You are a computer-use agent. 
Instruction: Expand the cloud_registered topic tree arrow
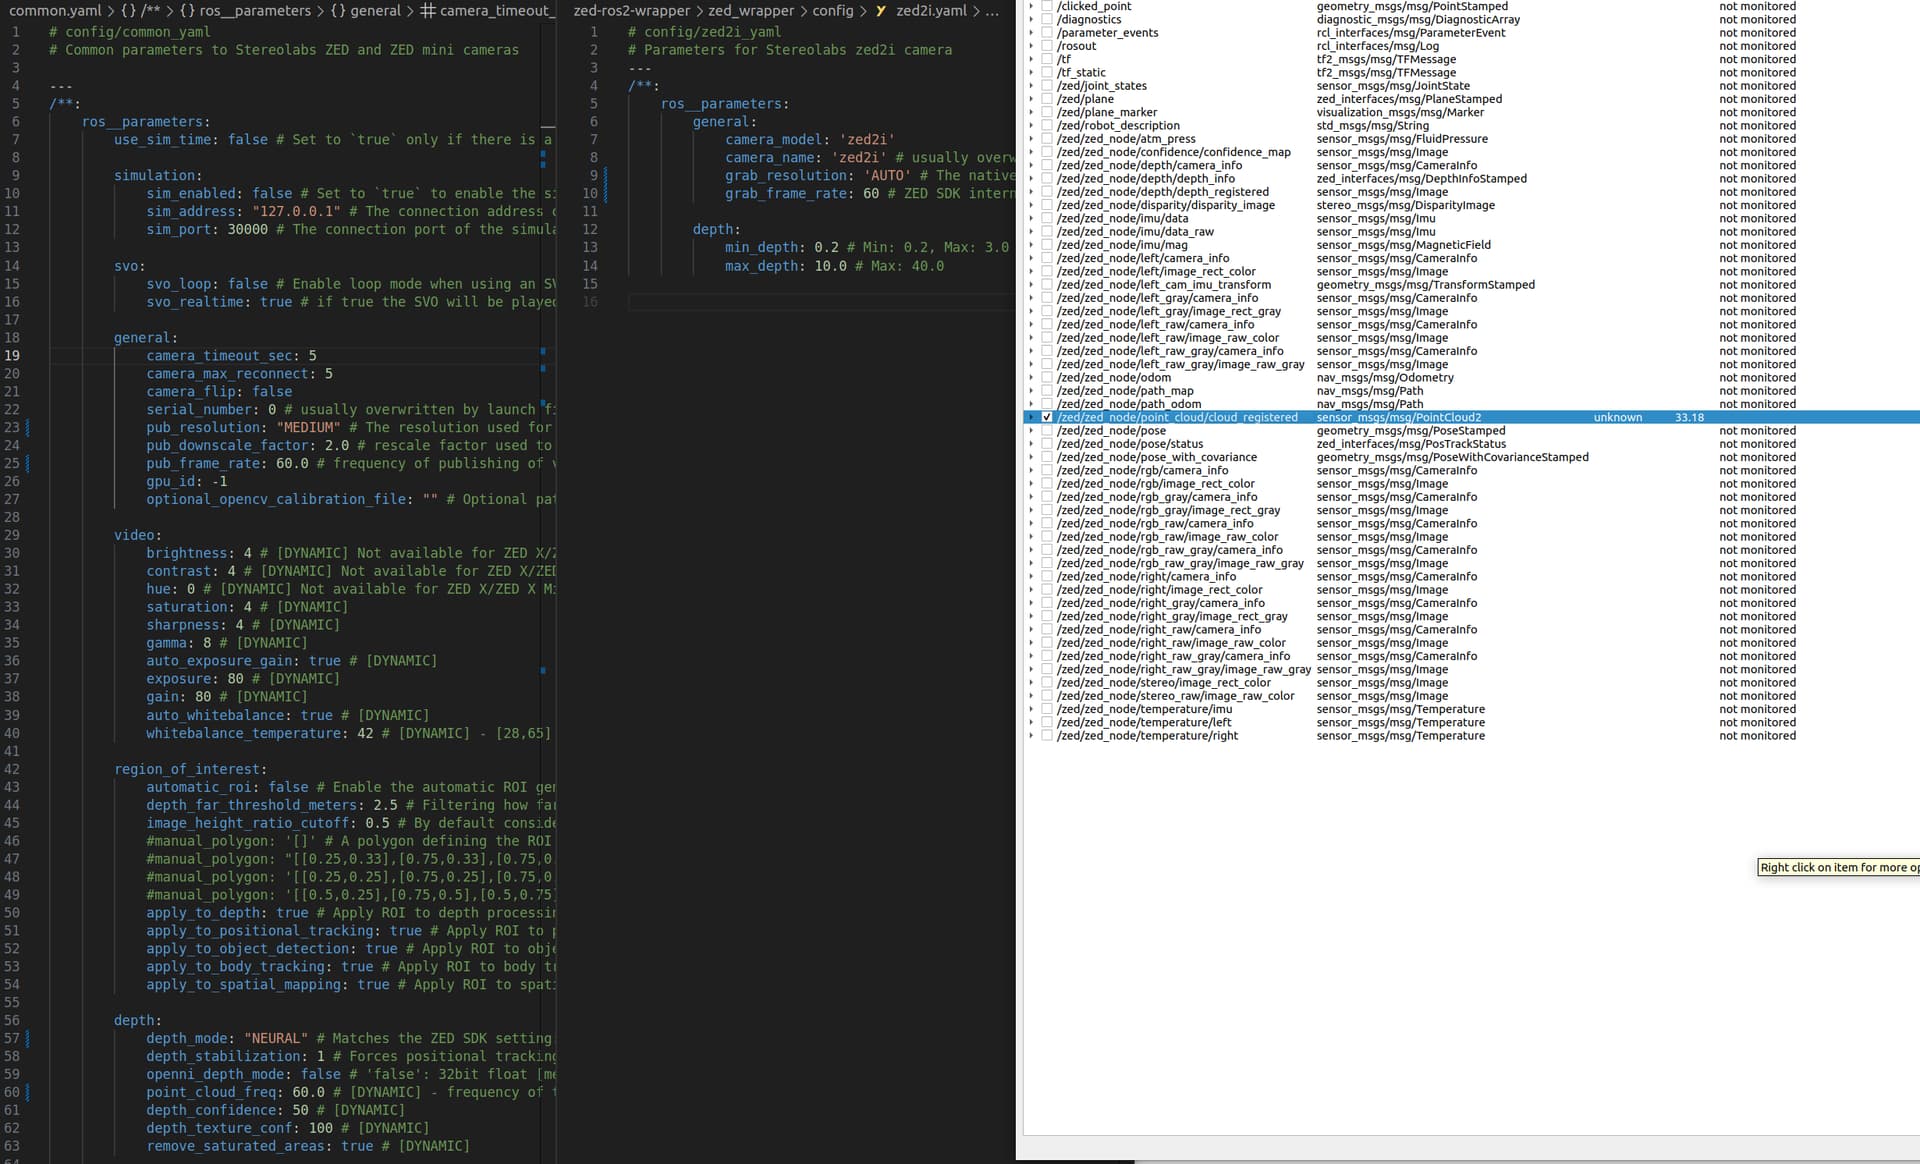point(1031,417)
